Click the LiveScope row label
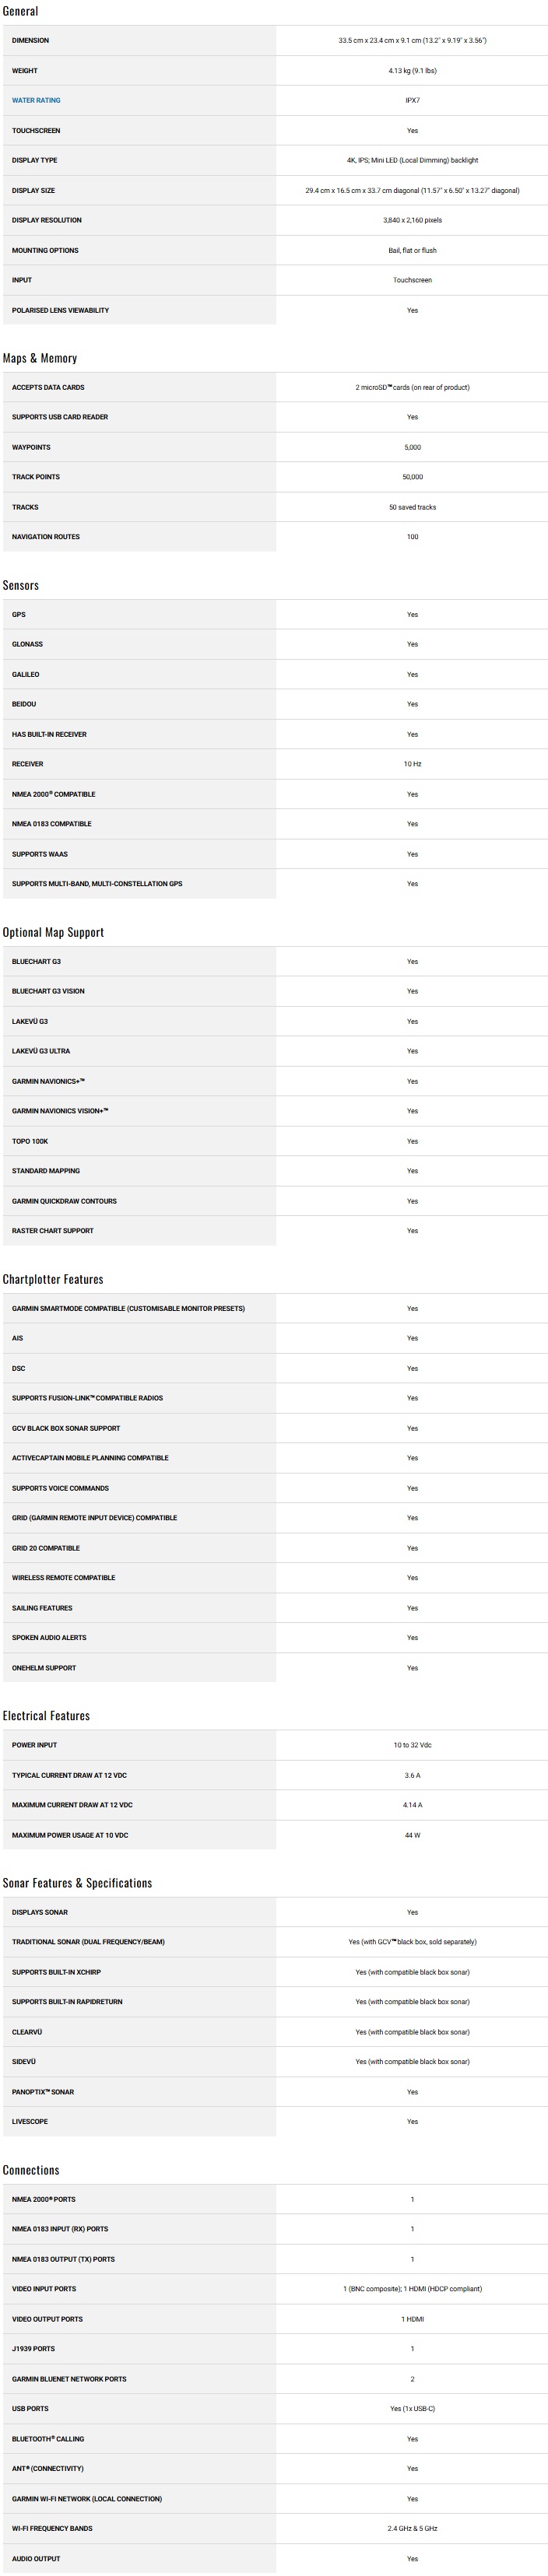This screenshot has width=548, height=2576. pos(30,2121)
